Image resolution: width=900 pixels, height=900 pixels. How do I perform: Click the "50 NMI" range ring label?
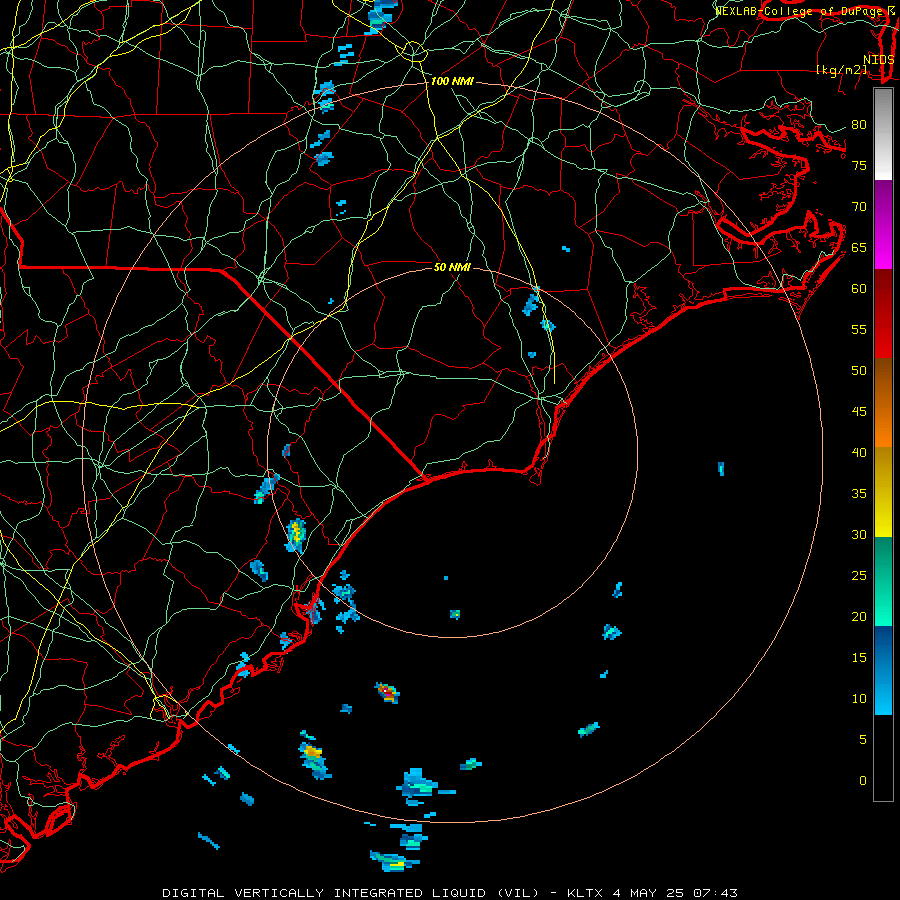(x=452, y=267)
